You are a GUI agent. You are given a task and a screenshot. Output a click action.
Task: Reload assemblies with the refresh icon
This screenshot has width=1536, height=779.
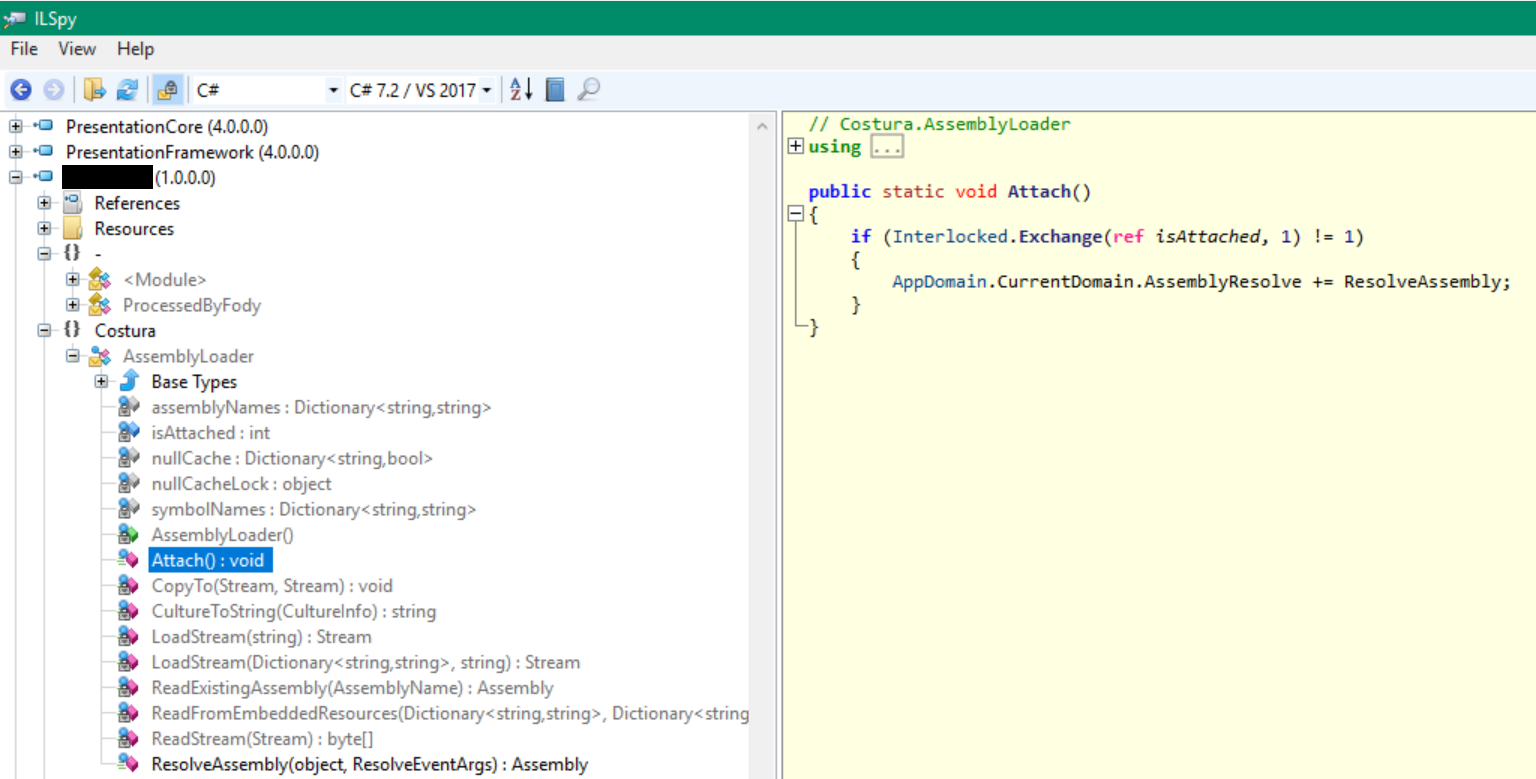pos(127,90)
